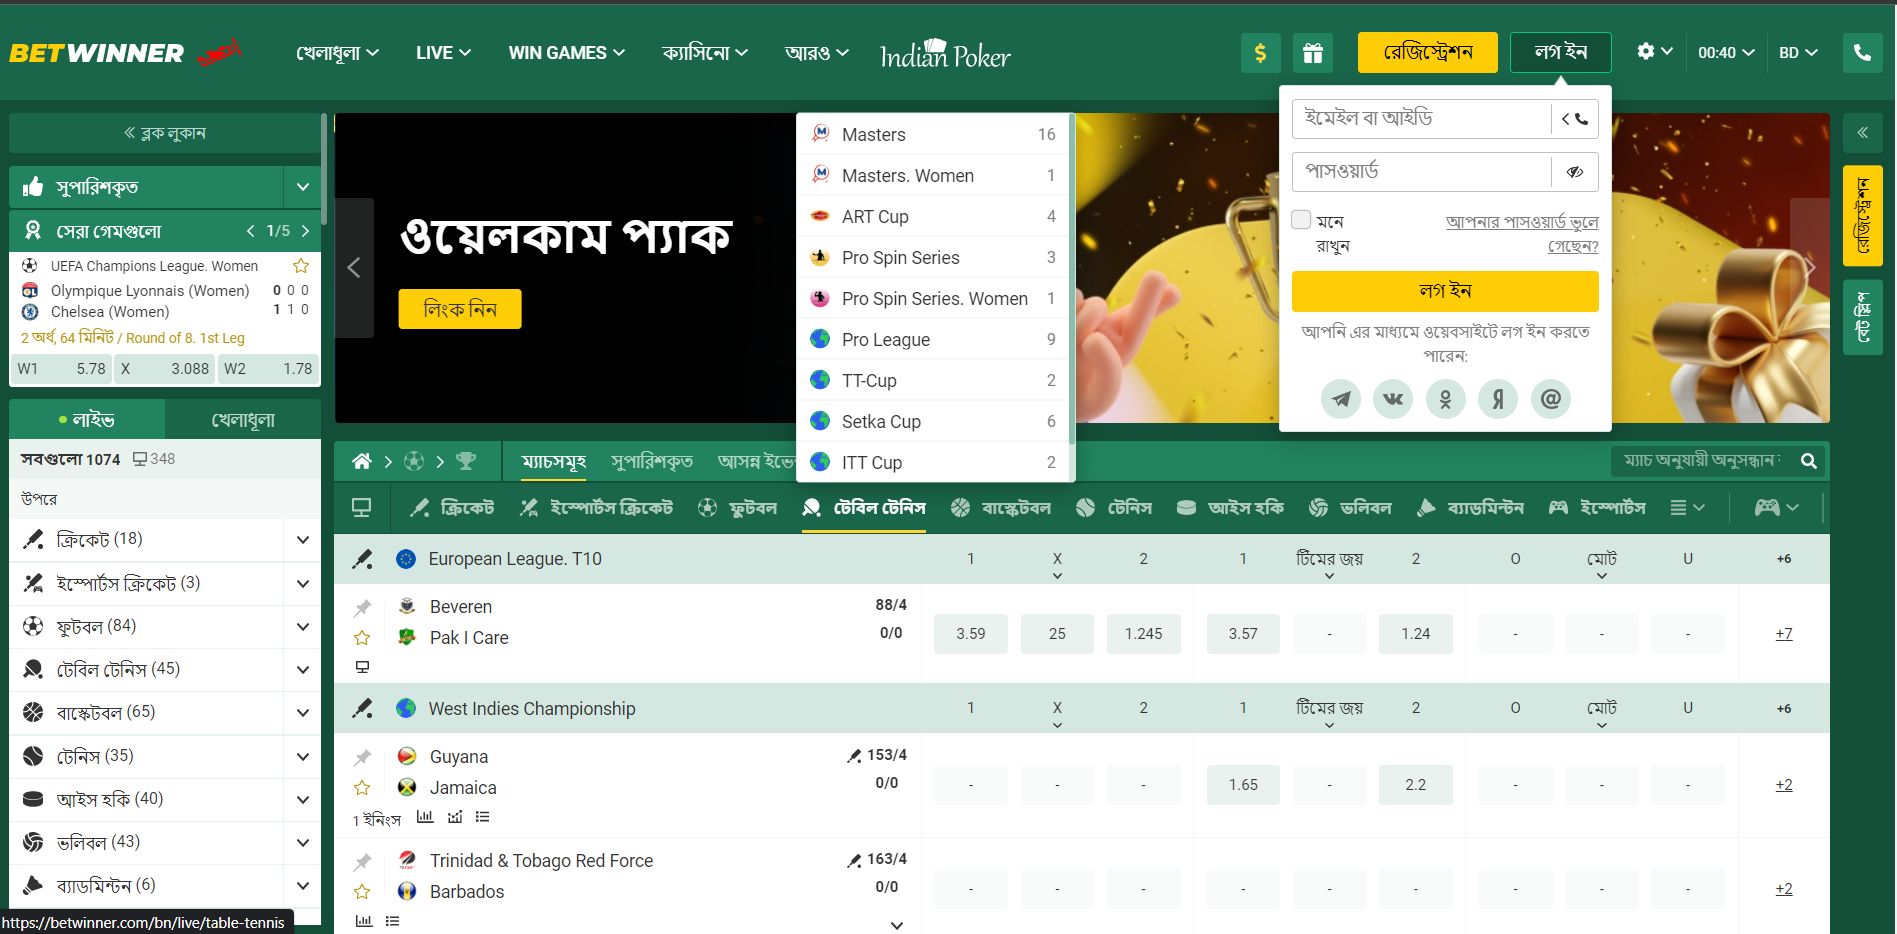
Task: Select the ম্যাচসমূহ tab
Action: point(553,461)
